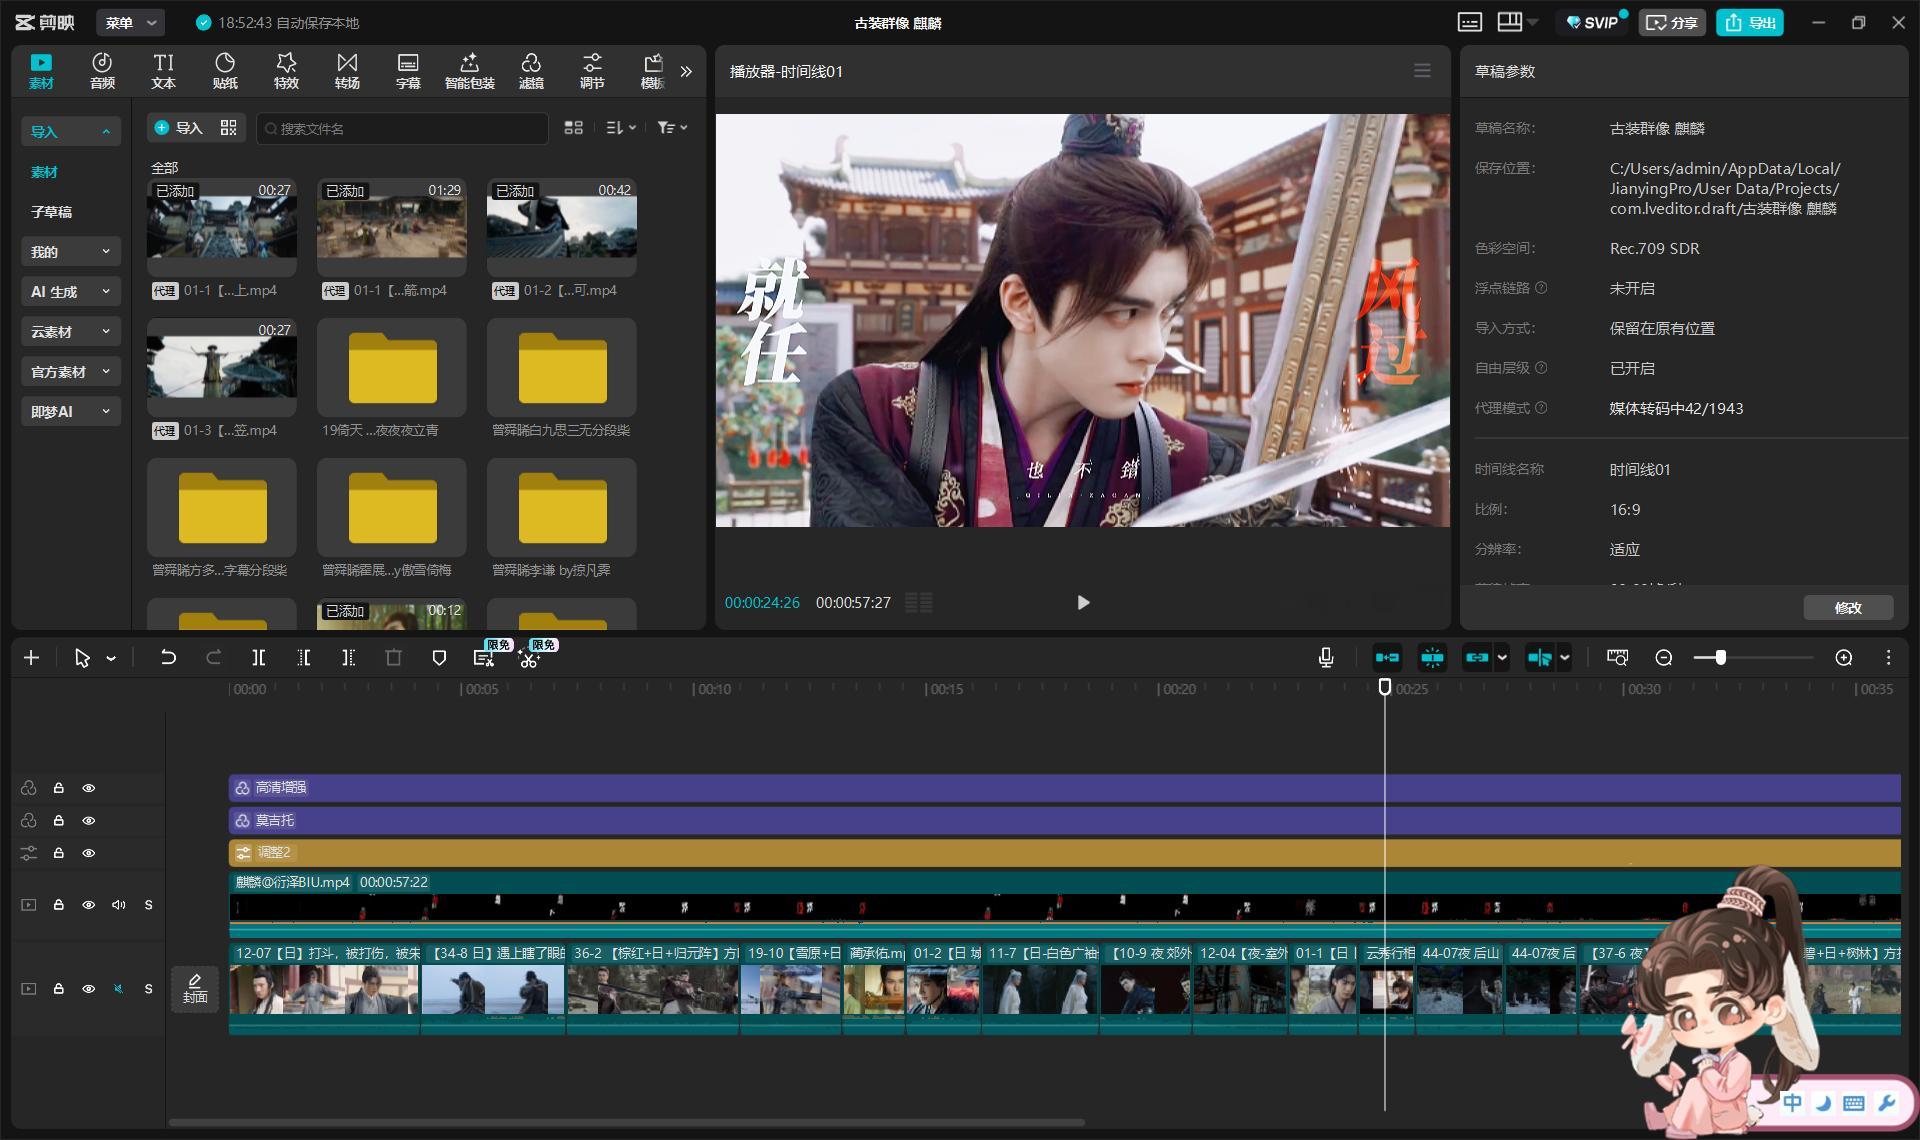Toggle the preview axis button
Screen dimensions: 1920x1140
coord(1539,657)
